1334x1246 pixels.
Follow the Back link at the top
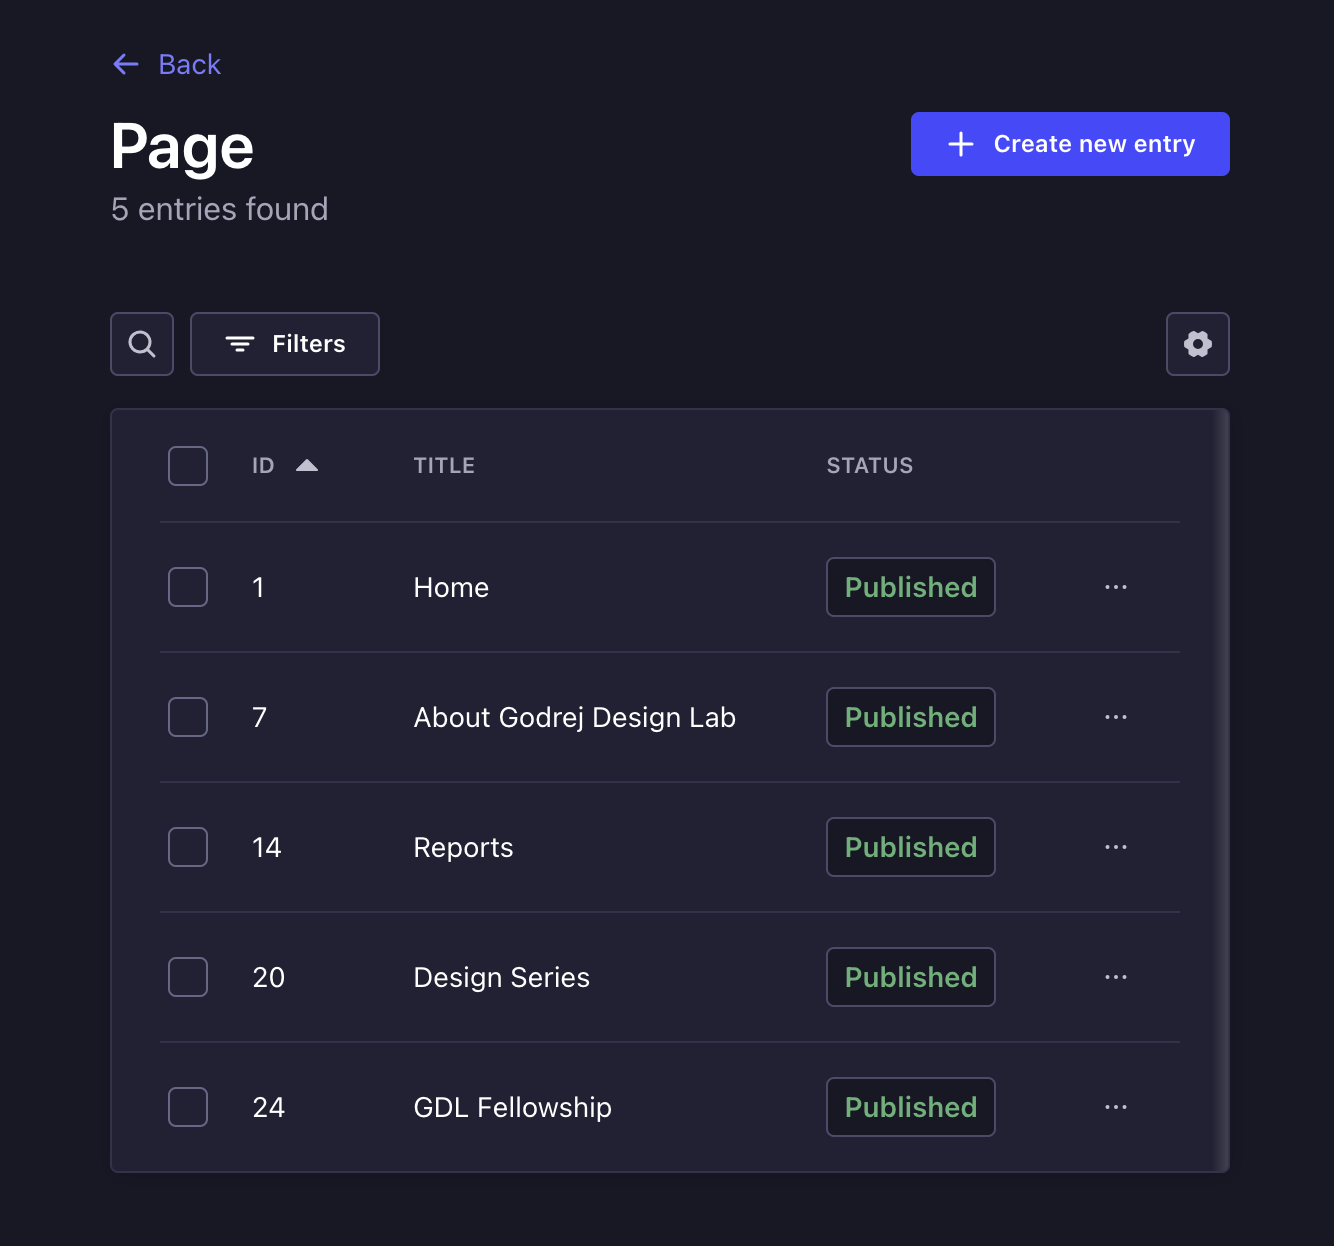[x=189, y=64]
